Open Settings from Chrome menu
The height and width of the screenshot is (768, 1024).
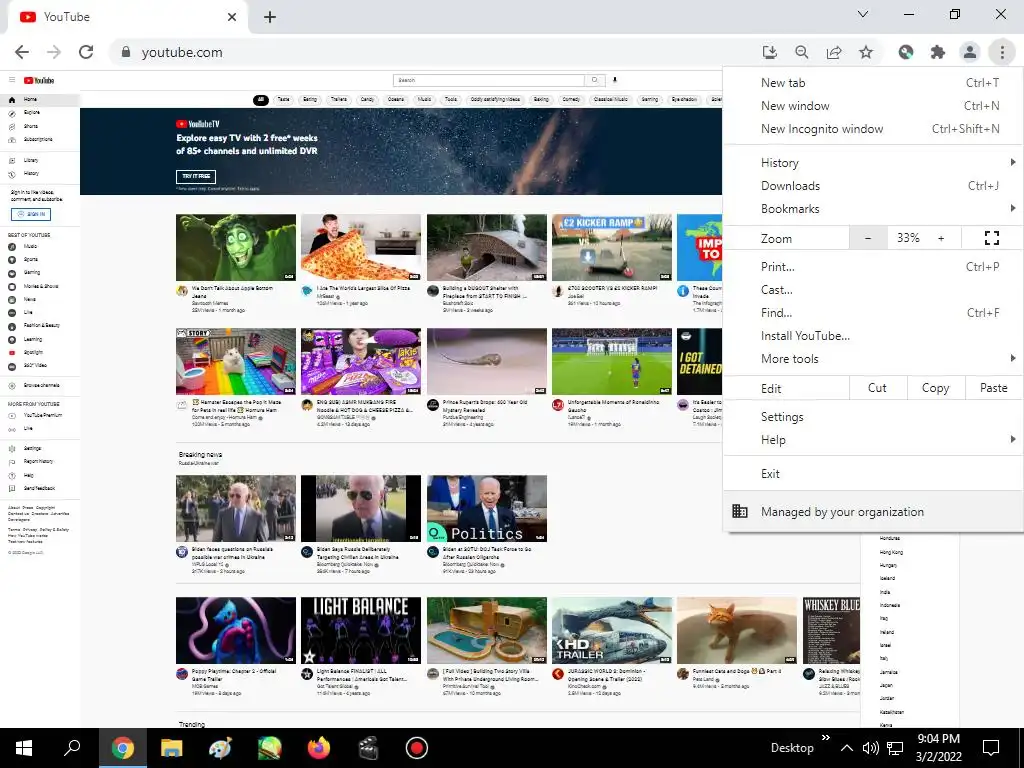(873, 417)
